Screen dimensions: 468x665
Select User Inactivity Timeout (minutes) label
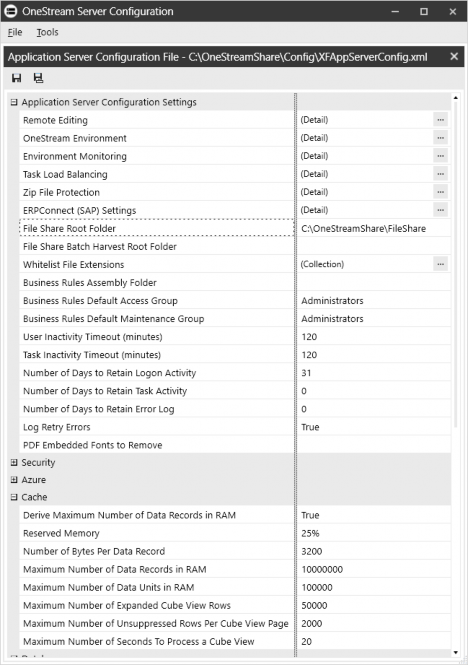click(x=92, y=337)
